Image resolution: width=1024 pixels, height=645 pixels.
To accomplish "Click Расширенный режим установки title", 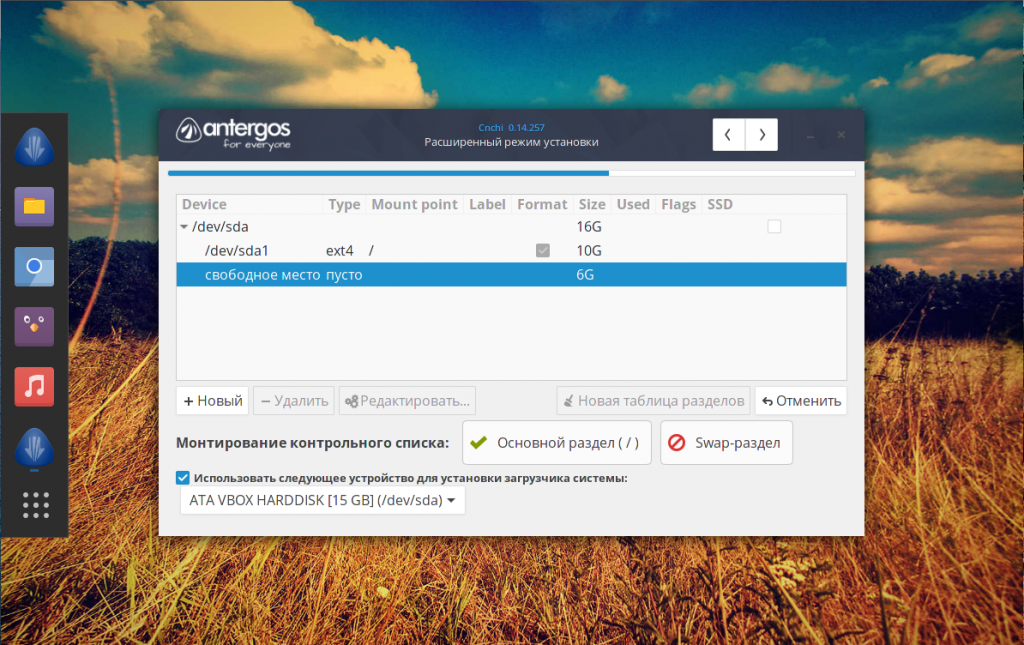I will click(511, 142).
